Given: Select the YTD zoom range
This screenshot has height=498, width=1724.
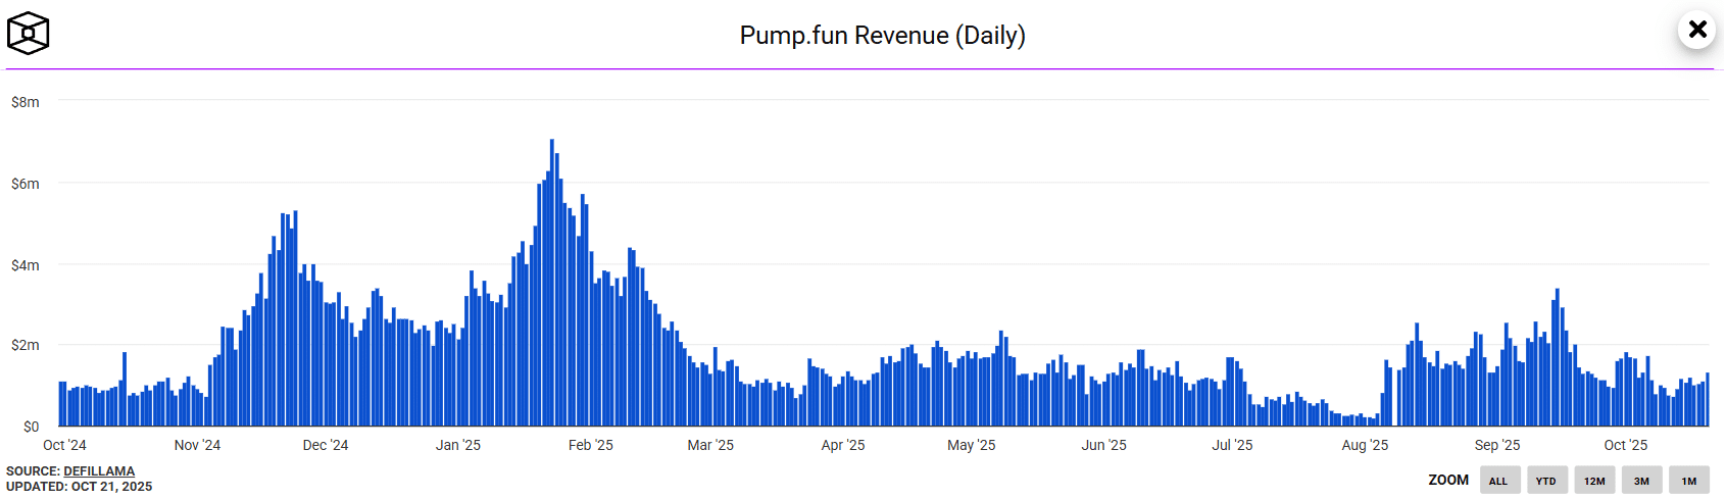Looking at the screenshot, I should (x=1546, y=481).
